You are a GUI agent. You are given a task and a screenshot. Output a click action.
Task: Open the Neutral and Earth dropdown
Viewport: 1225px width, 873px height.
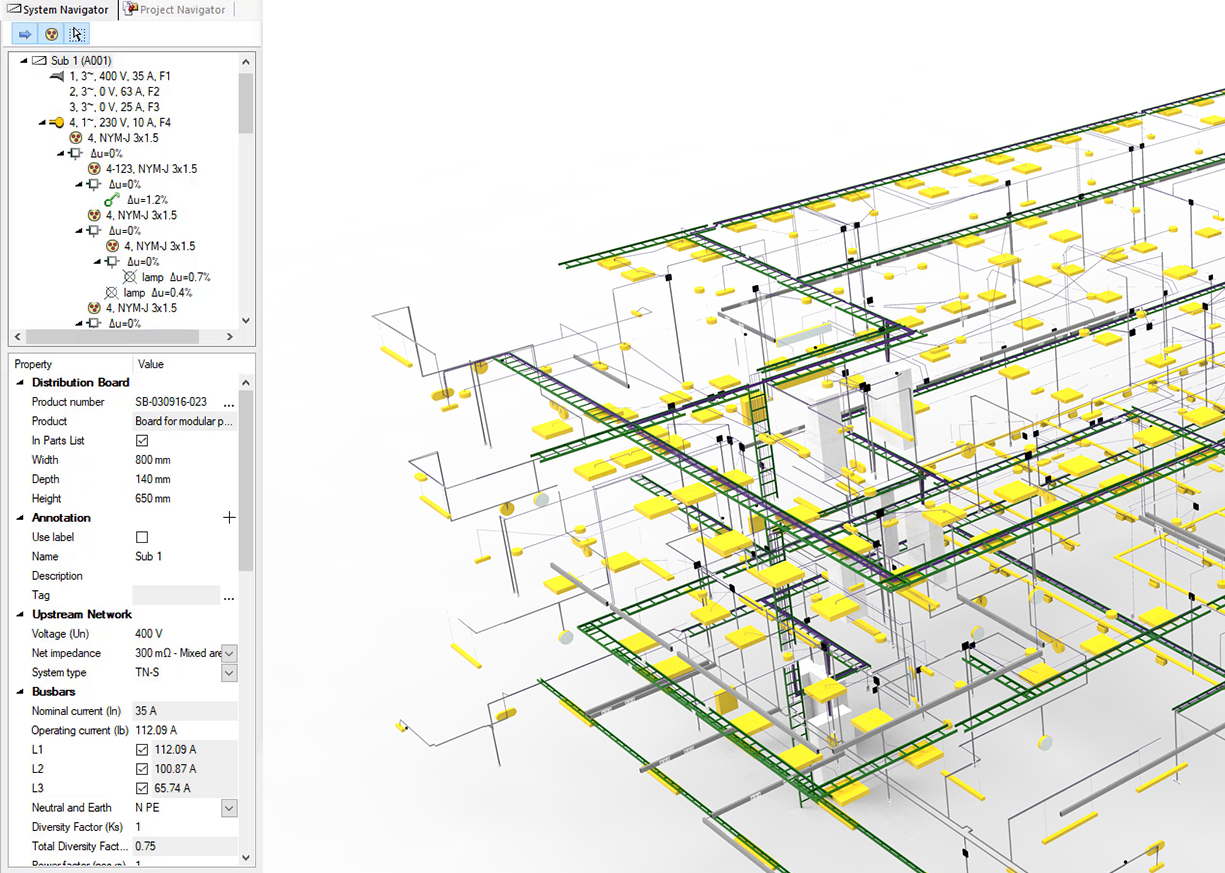click(229, 808)
